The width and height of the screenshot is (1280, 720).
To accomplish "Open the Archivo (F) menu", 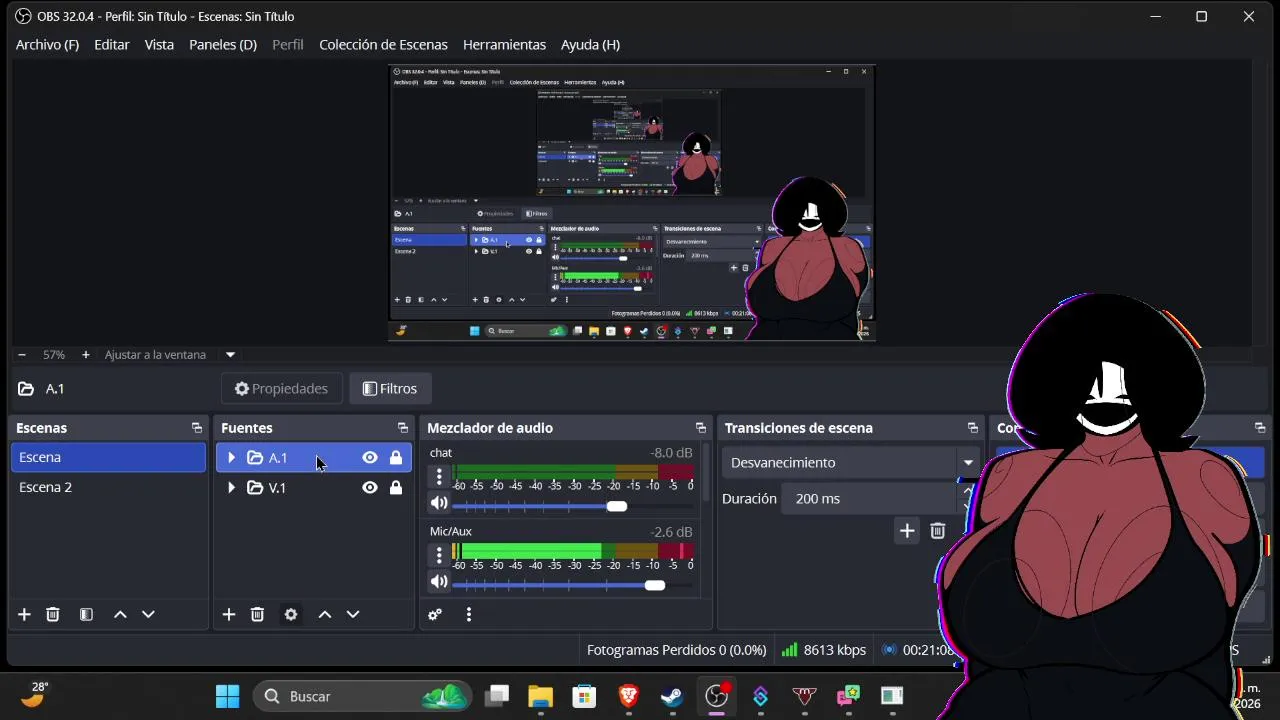I will click(x=47, y=45).
